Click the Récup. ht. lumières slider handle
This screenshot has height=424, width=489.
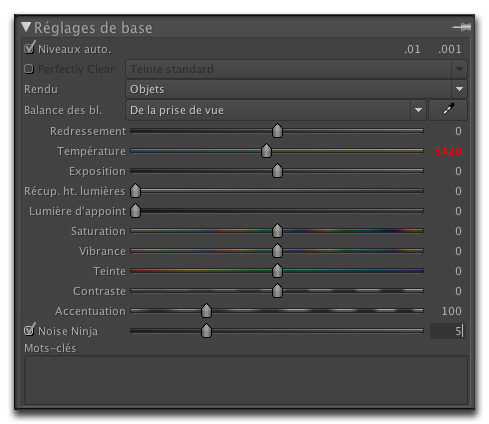tap(135, 191)
